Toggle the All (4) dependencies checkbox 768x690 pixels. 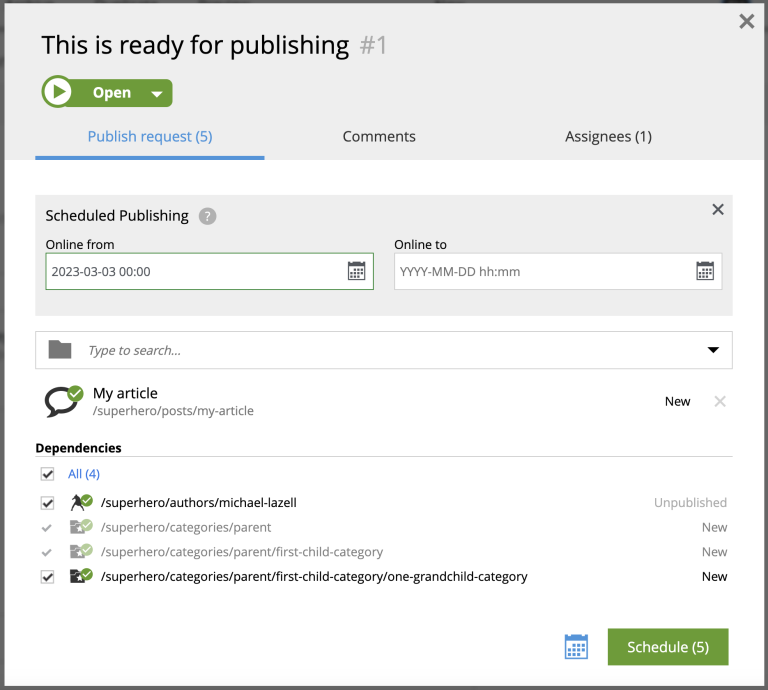(x=48, y=474)
